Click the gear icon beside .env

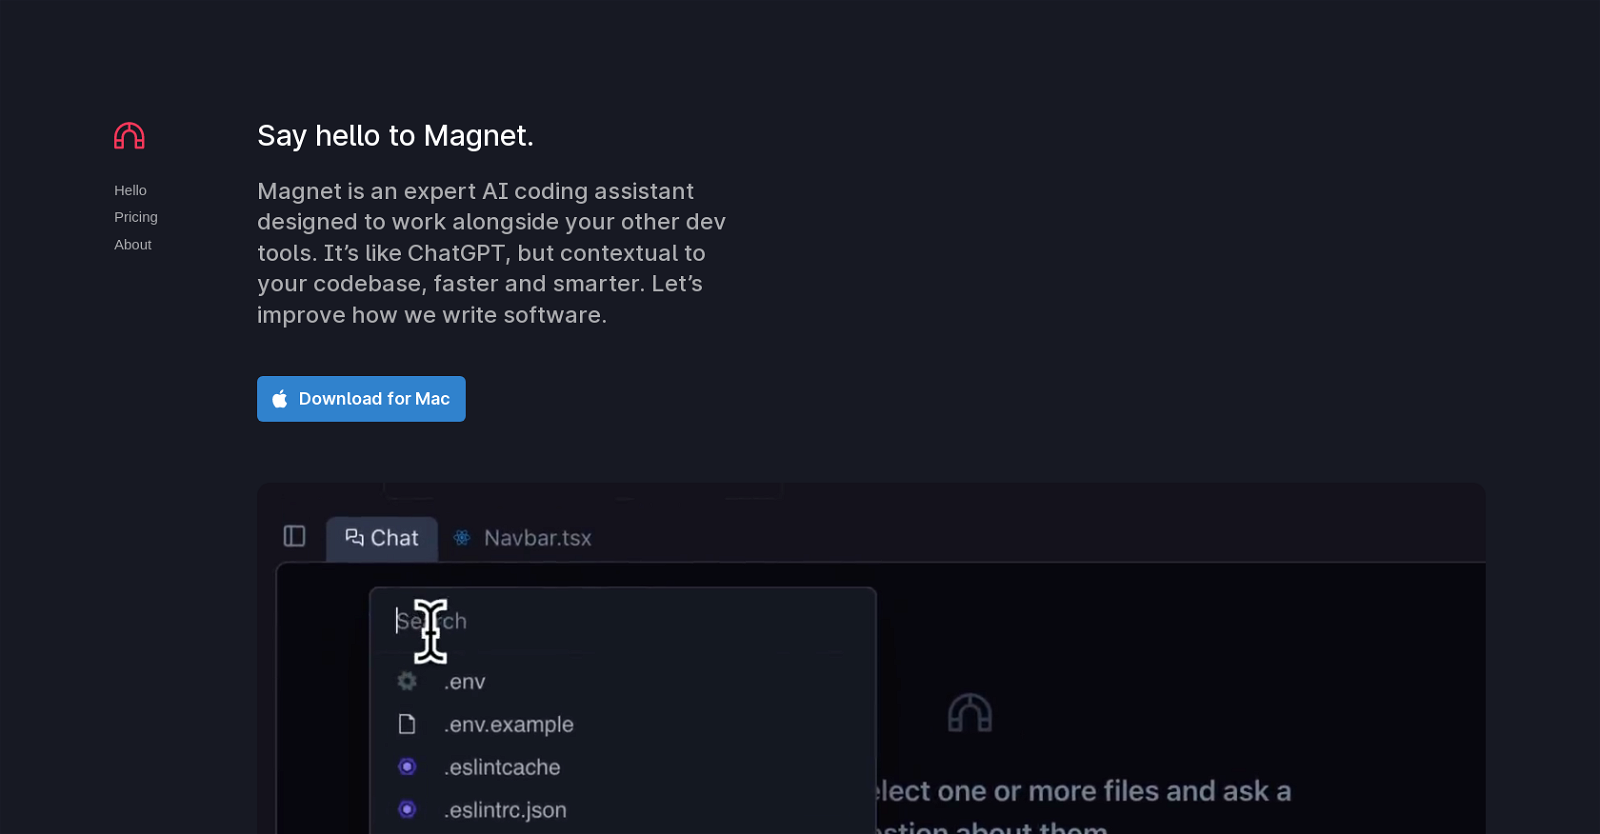(407, 681)
